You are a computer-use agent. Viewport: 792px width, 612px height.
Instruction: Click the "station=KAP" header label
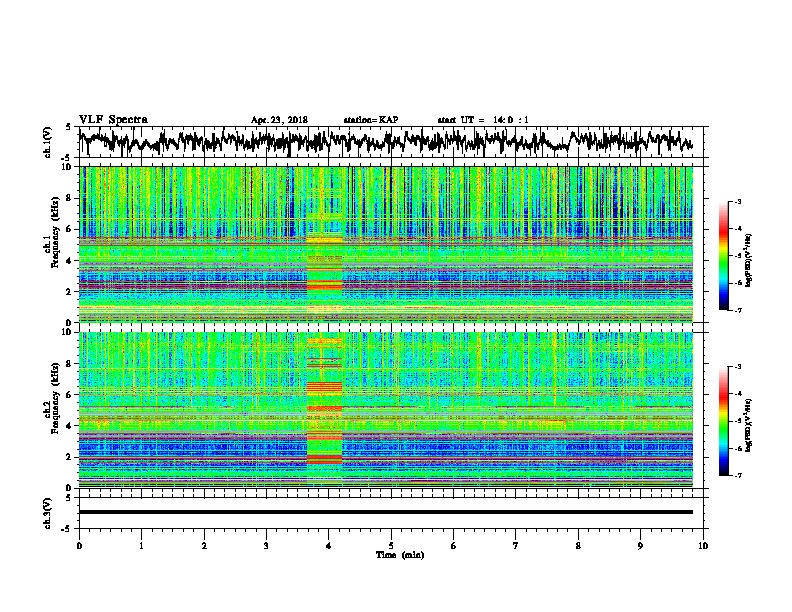[x=371, y=120]
